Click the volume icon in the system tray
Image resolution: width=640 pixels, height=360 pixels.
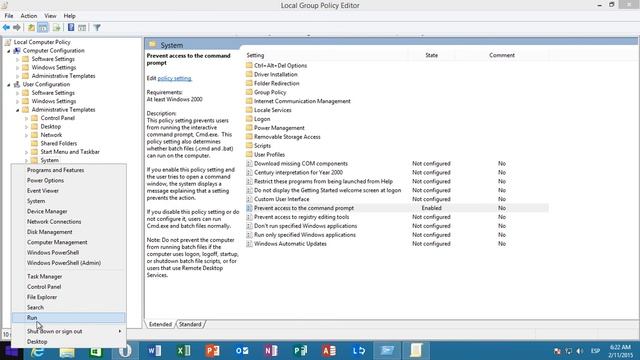pos(580,351)
